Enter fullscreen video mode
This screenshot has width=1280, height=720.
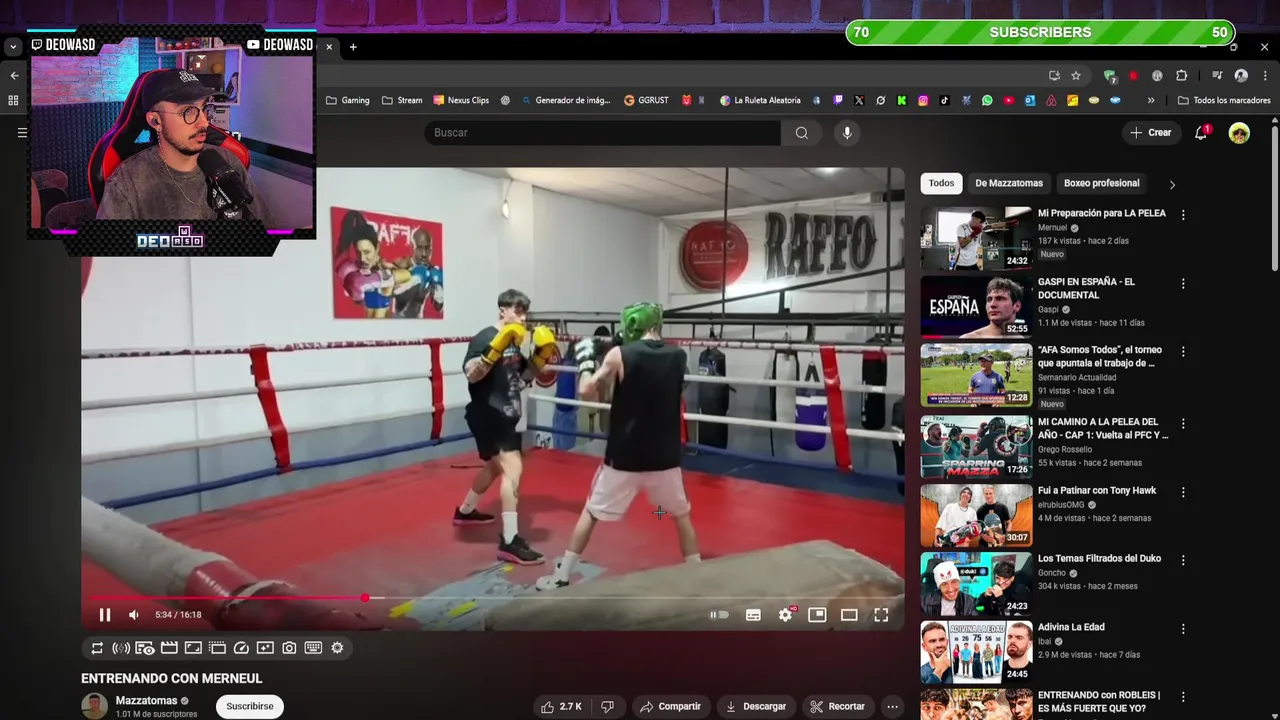coord(881,615)
